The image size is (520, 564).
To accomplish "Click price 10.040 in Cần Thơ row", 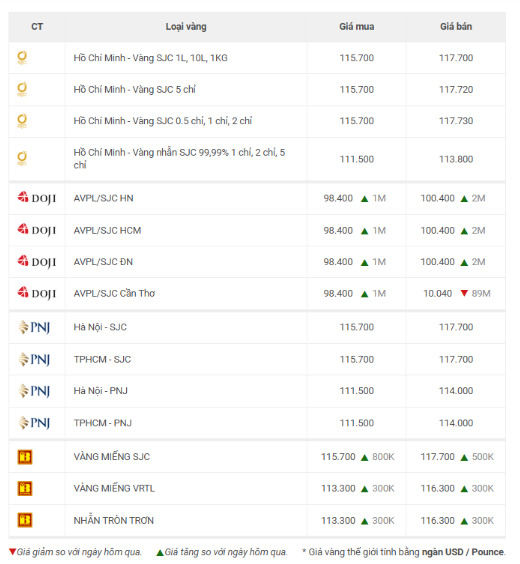I will pos(437,294).
